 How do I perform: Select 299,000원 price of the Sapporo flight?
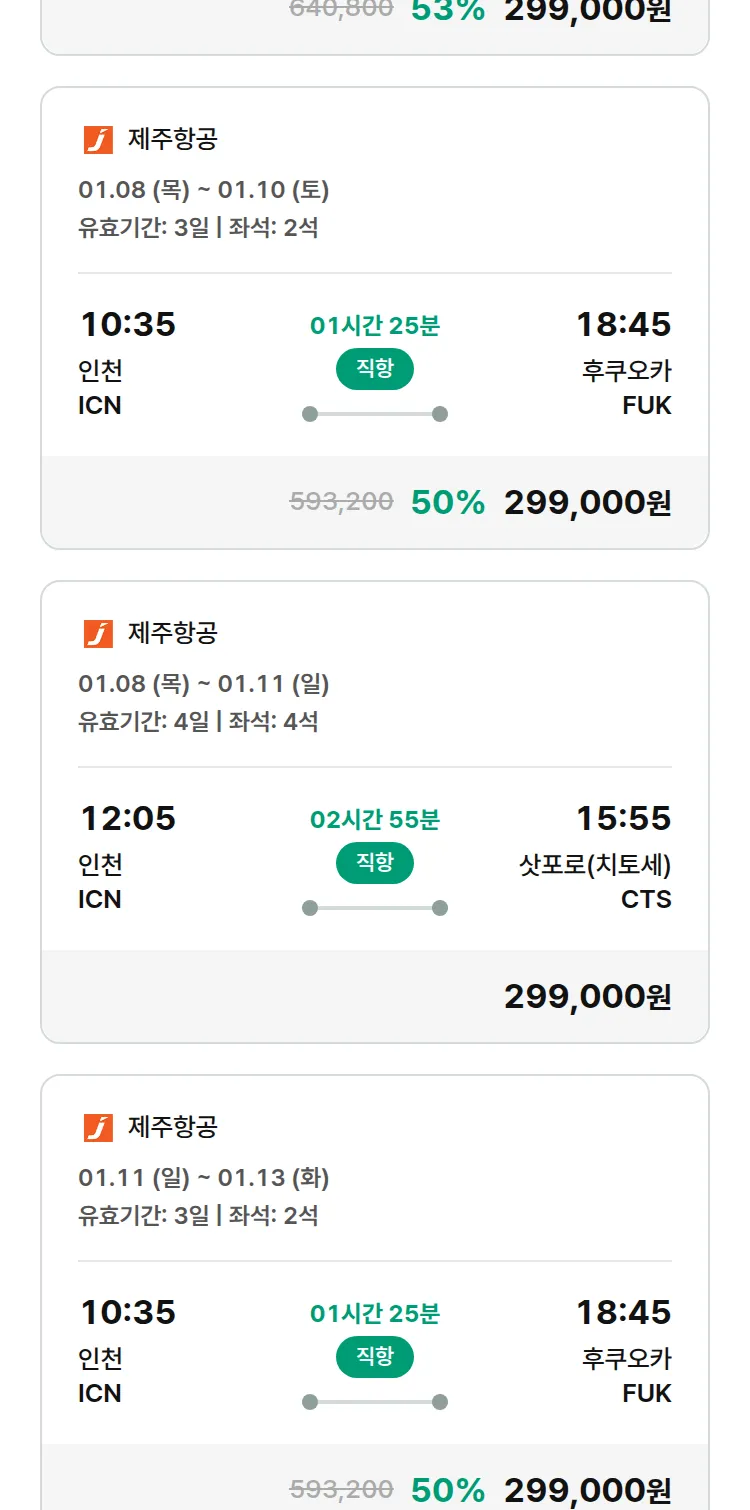pos(587,997)
